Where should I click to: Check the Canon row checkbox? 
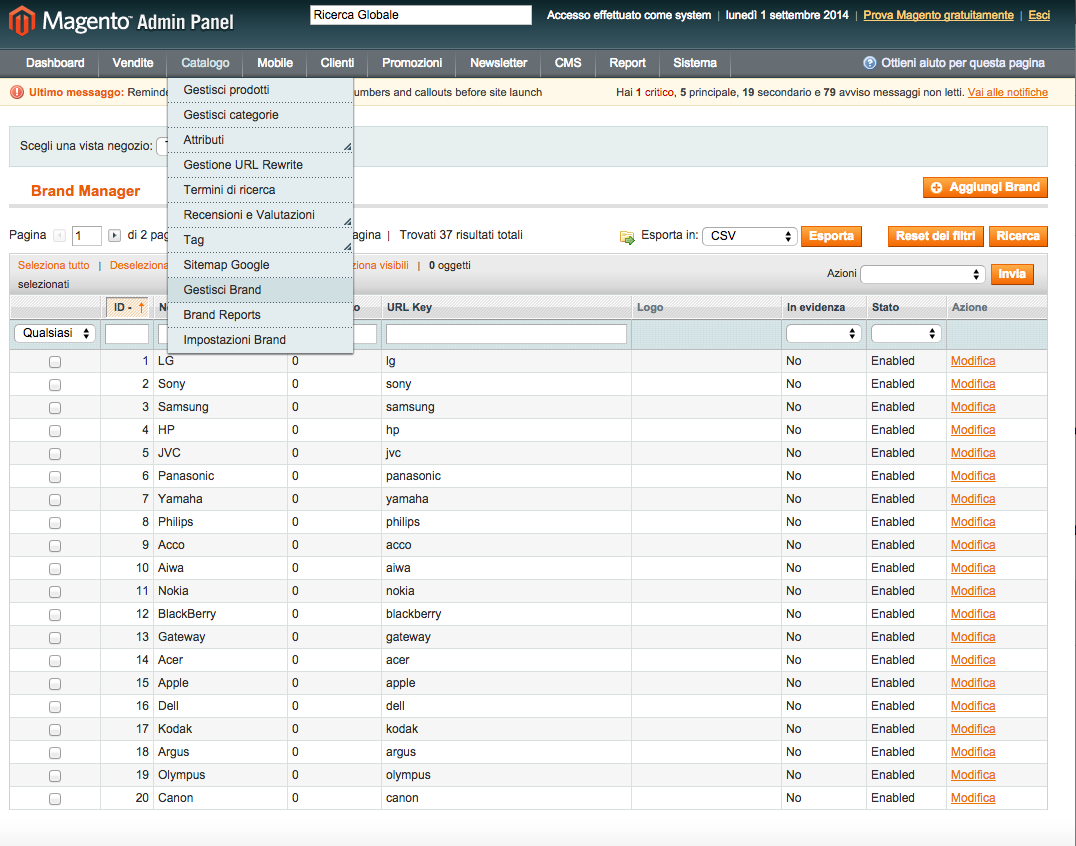pos(55,799)
